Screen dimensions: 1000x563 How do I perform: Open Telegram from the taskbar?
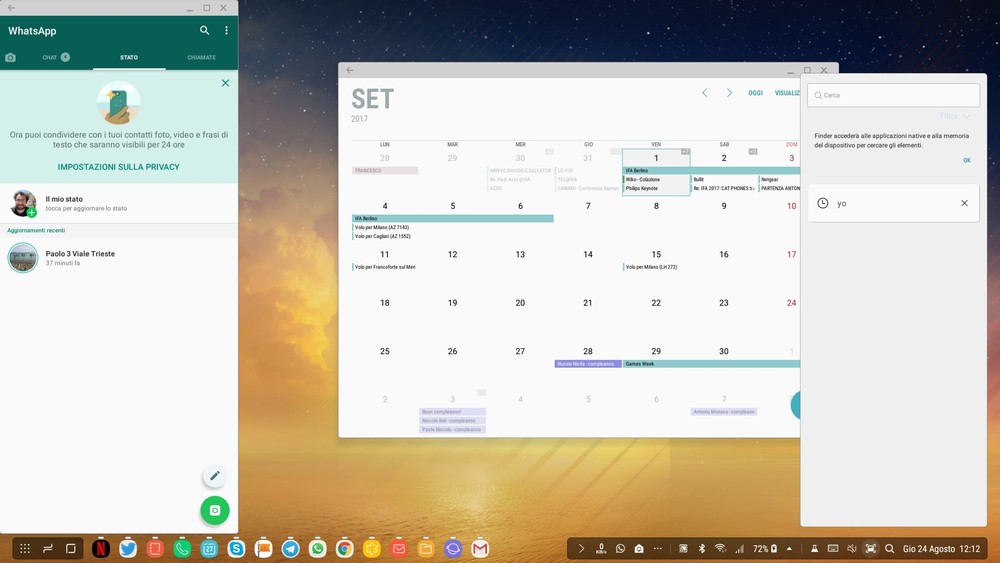coord(290,548)
